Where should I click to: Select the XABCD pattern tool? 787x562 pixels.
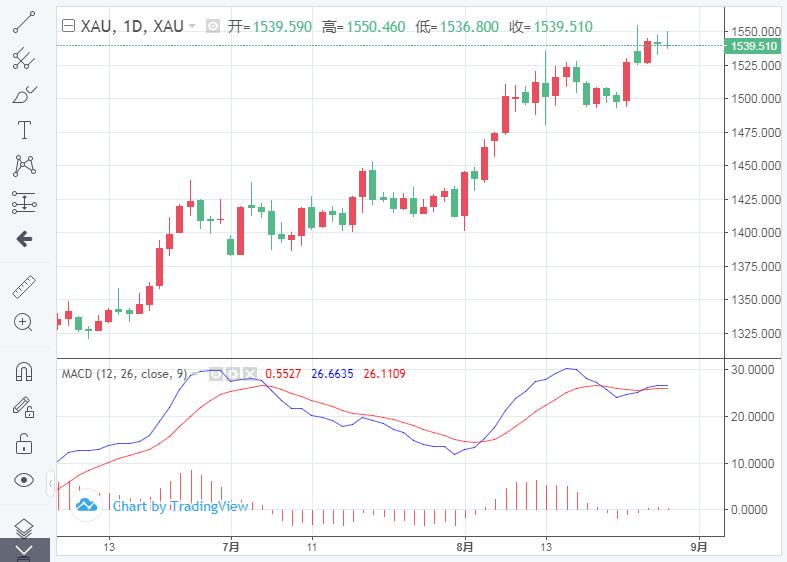pyautogui.click(x=24, y=166)
